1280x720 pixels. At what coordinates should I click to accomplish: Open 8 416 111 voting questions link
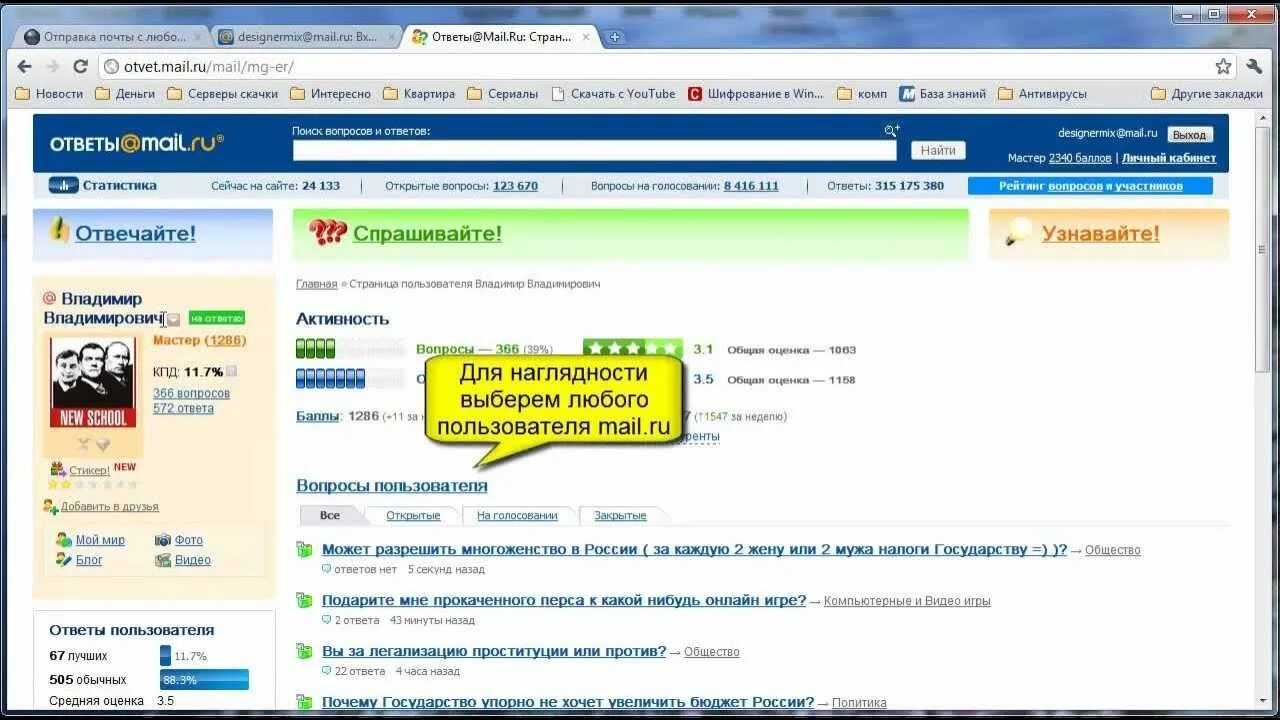click(751, 186)
